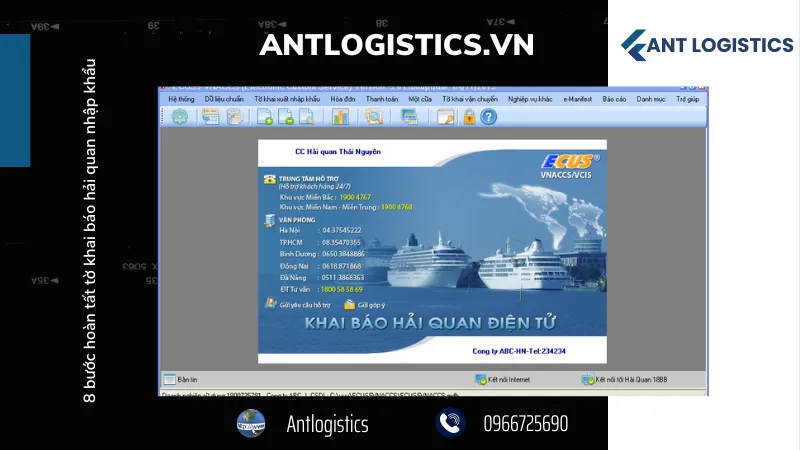Open help via blue question mark icon

(x=488, y=117)
